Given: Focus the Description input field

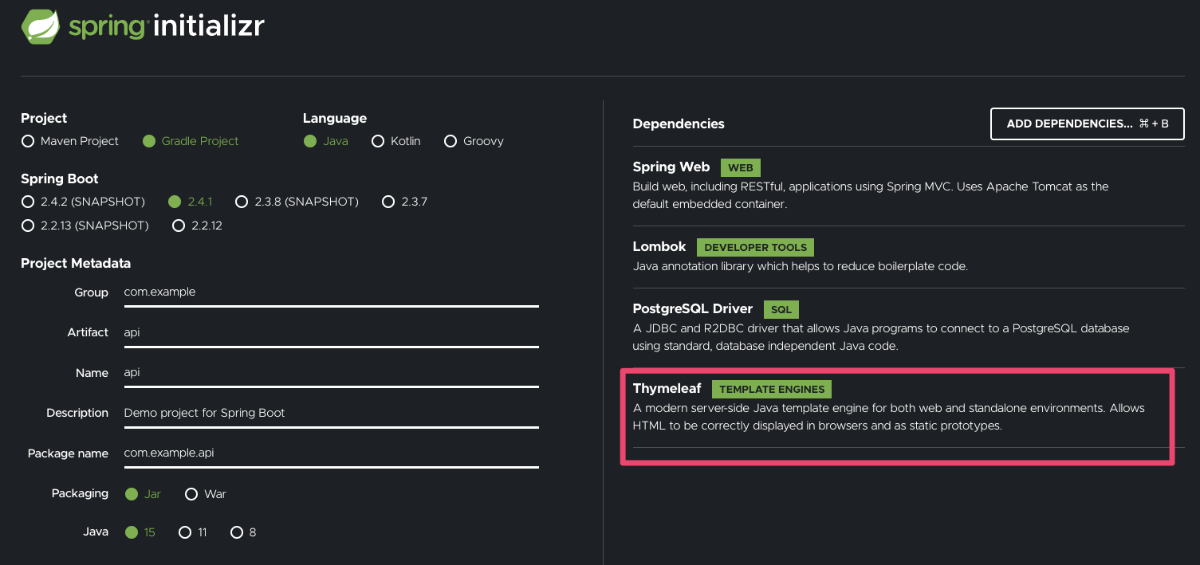Looking at the screenshot, I should point(331,413).
